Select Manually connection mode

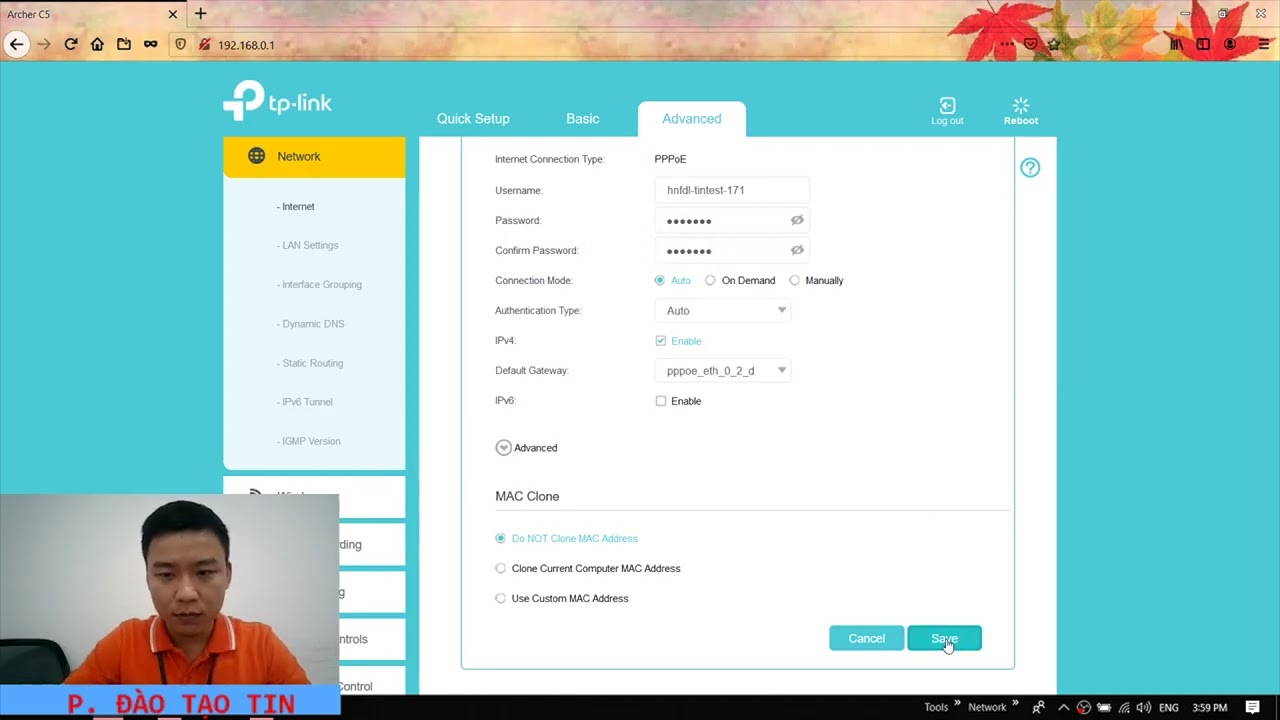tap(795, 280)
